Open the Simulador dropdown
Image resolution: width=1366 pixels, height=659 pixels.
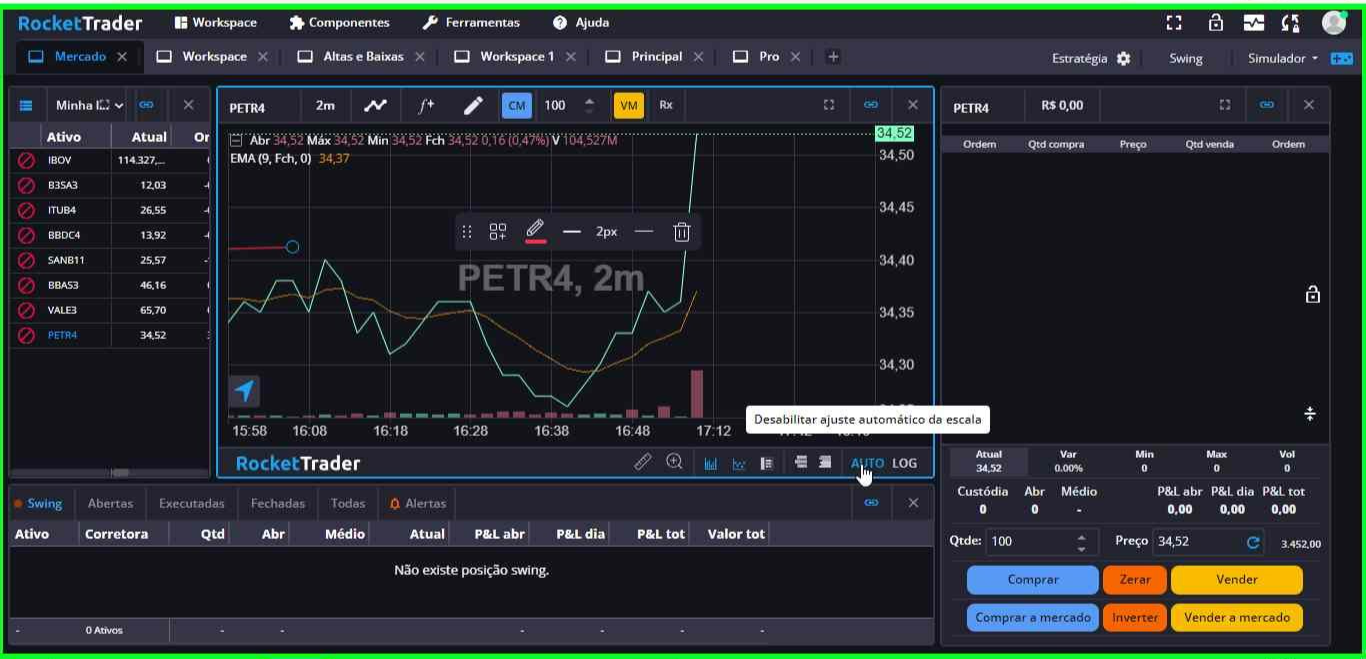pos(1283,58)
